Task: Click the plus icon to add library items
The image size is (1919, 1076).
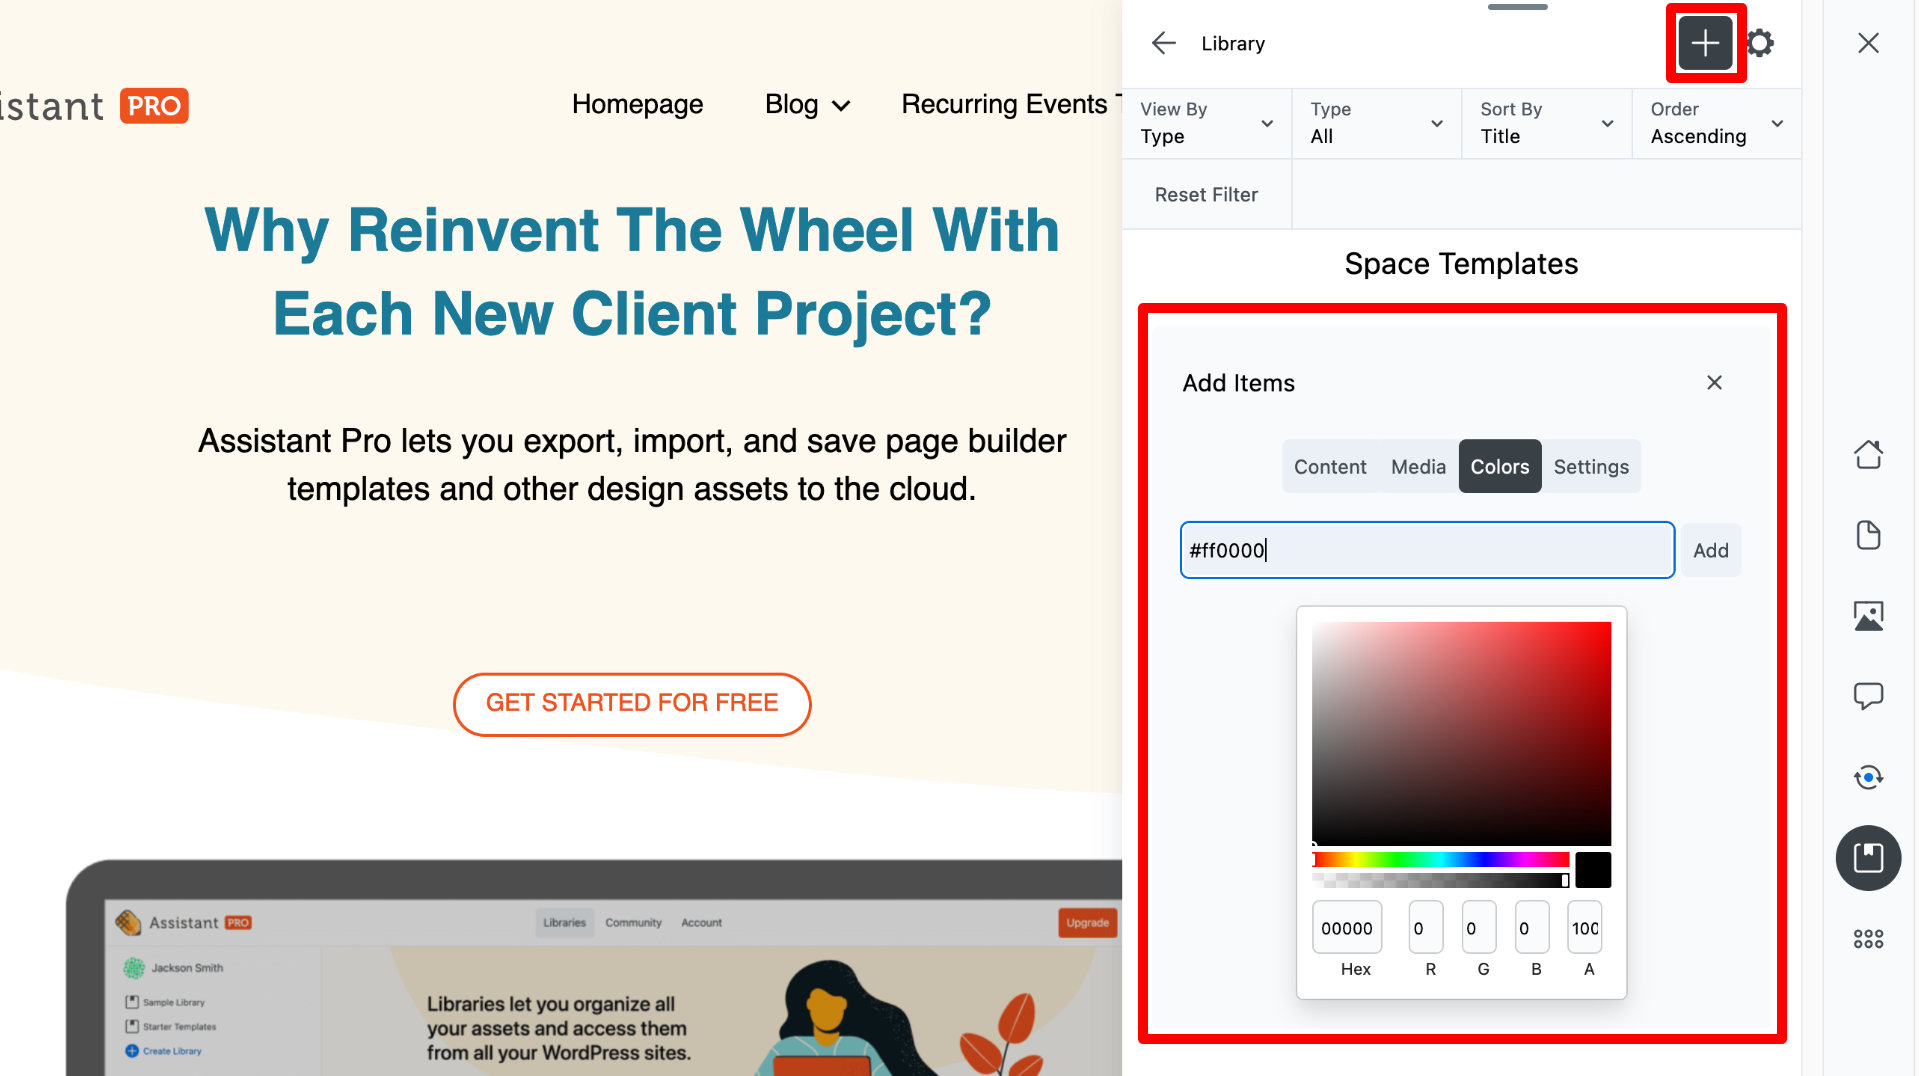Action: (x=1704, y=43)
